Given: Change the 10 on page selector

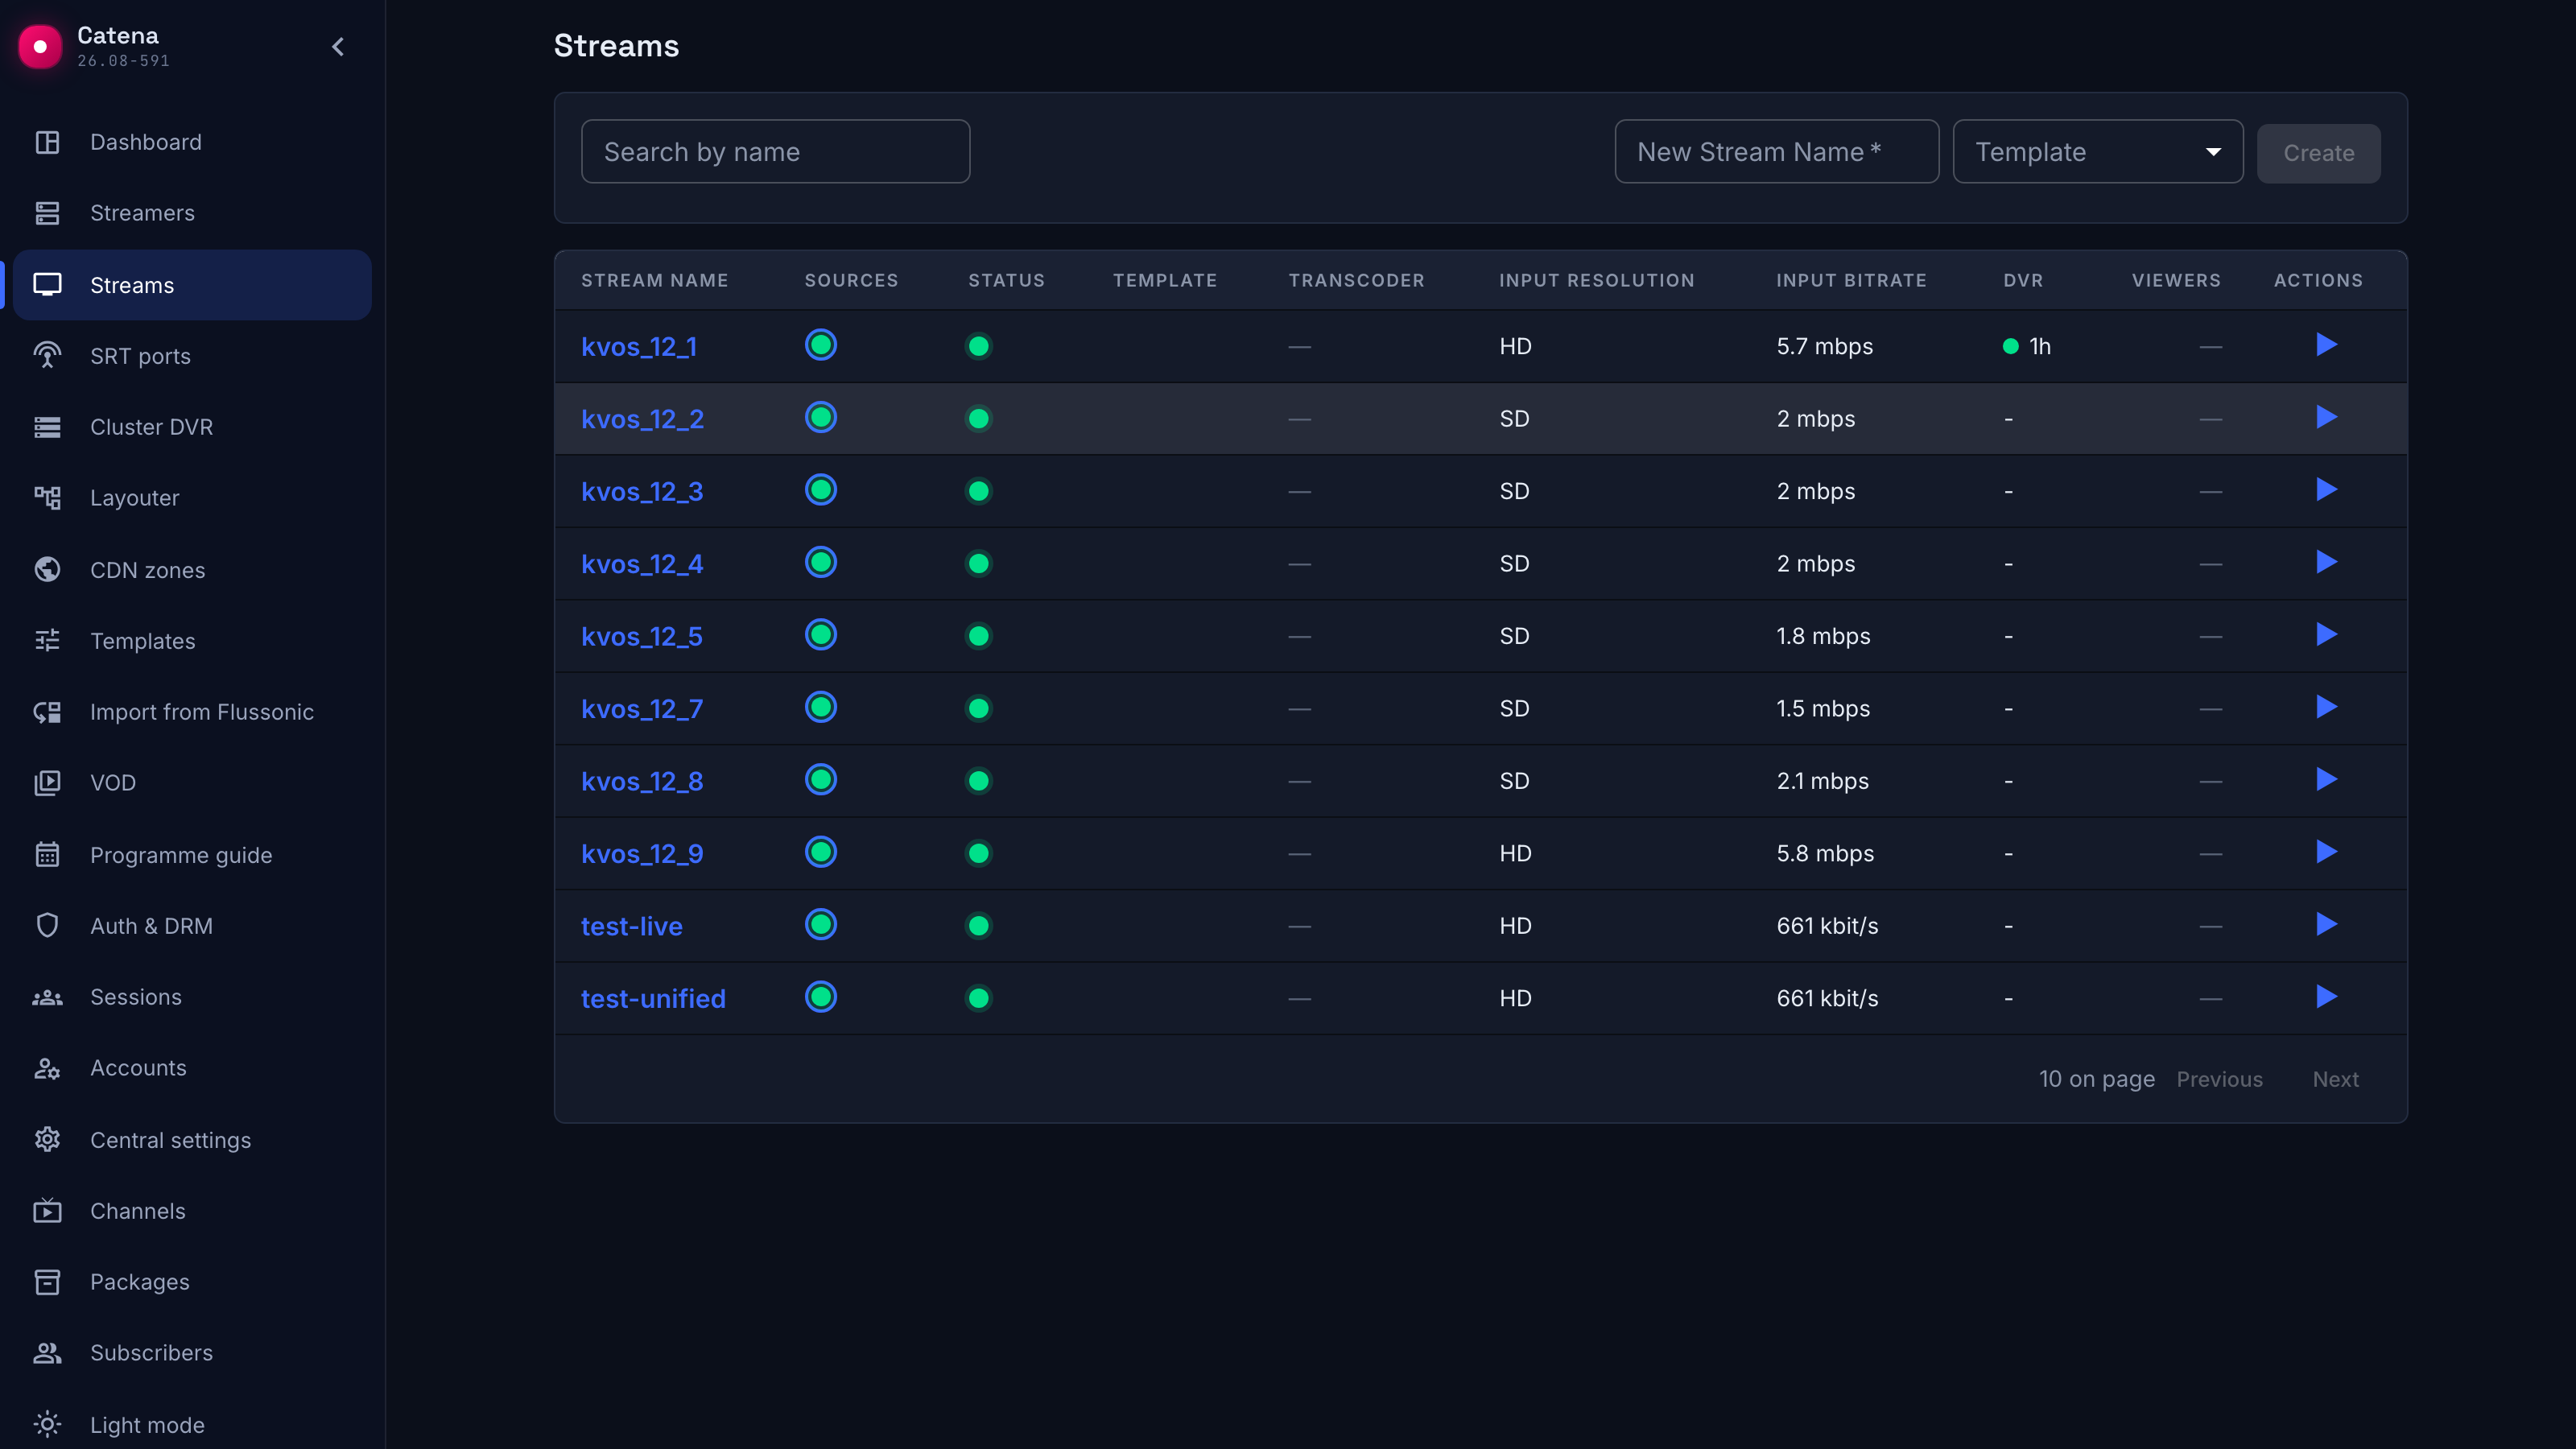Looking at the screenshot, I should [x=2097, y=1079].
